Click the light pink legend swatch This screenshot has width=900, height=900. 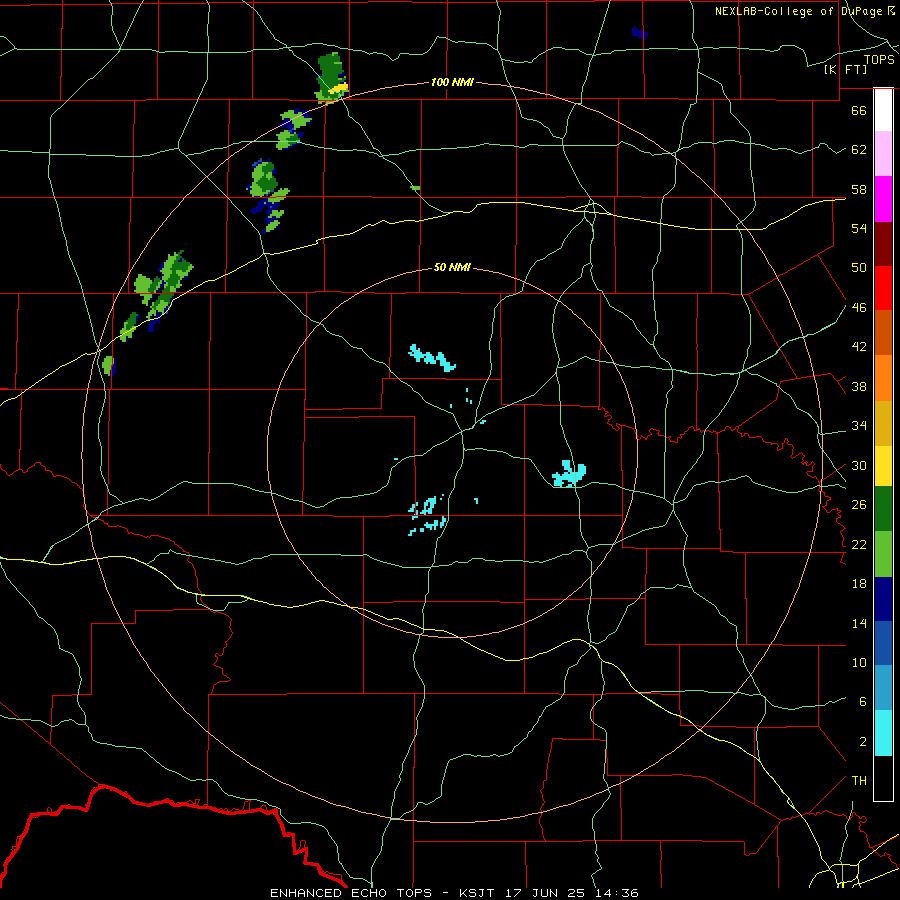pyautogui.click(x=883, y=153)
